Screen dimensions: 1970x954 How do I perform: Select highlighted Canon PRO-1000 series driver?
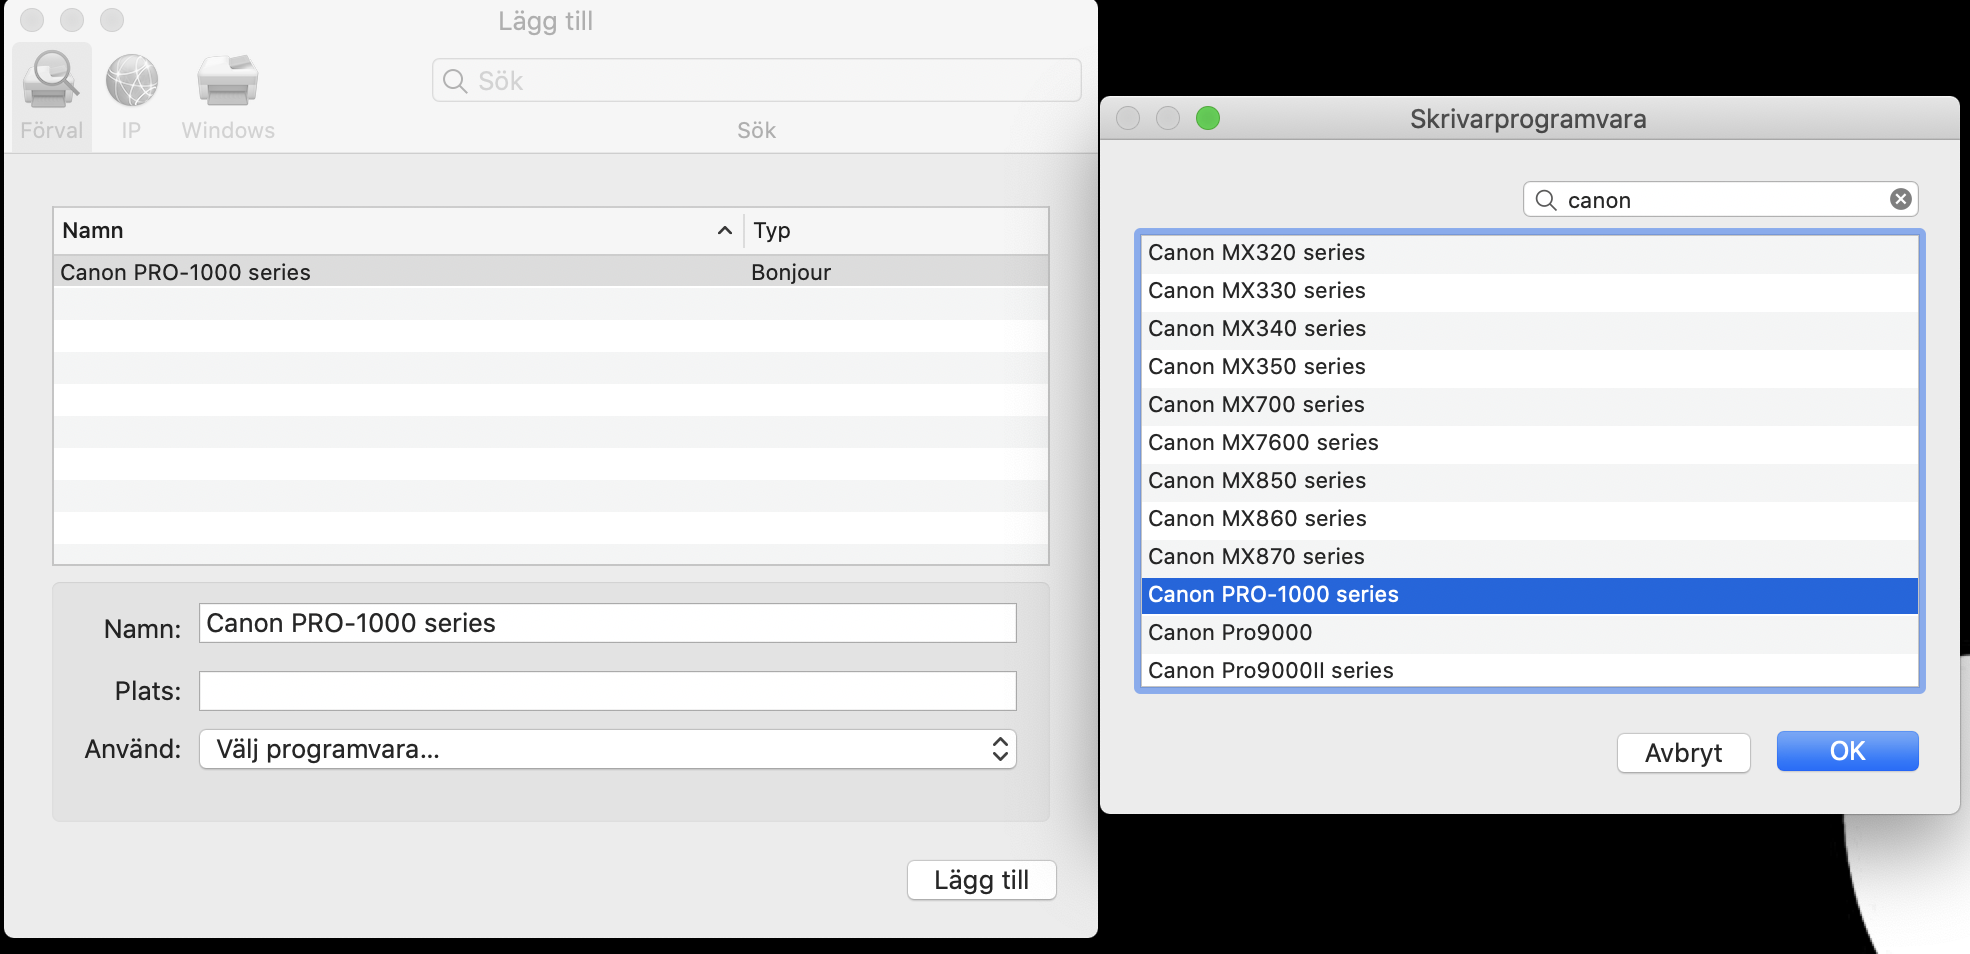[x=1273, y=595]
